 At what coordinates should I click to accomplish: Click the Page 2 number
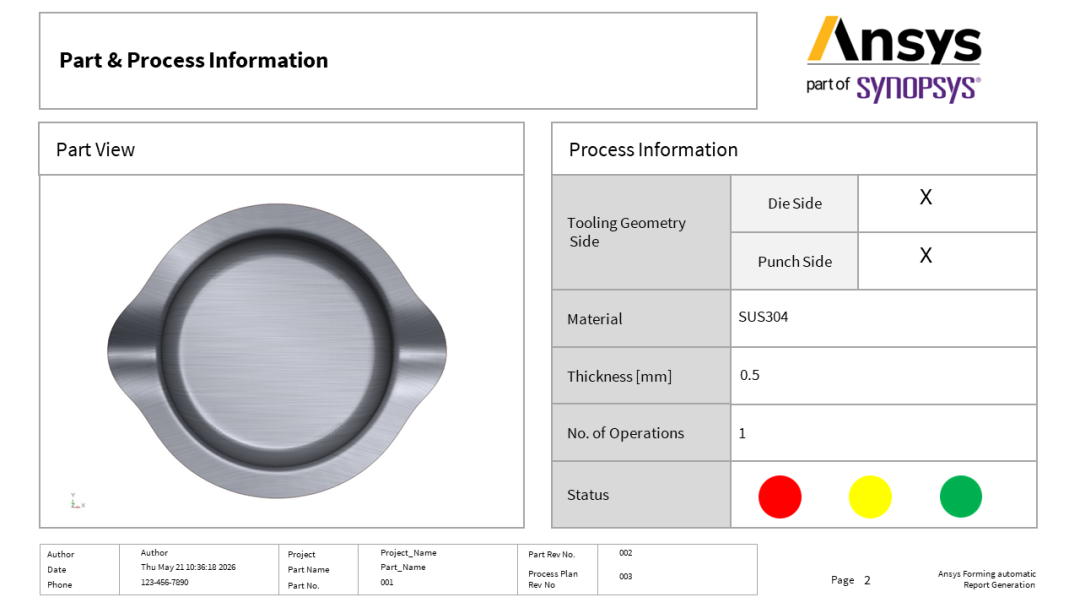(867, 580)
